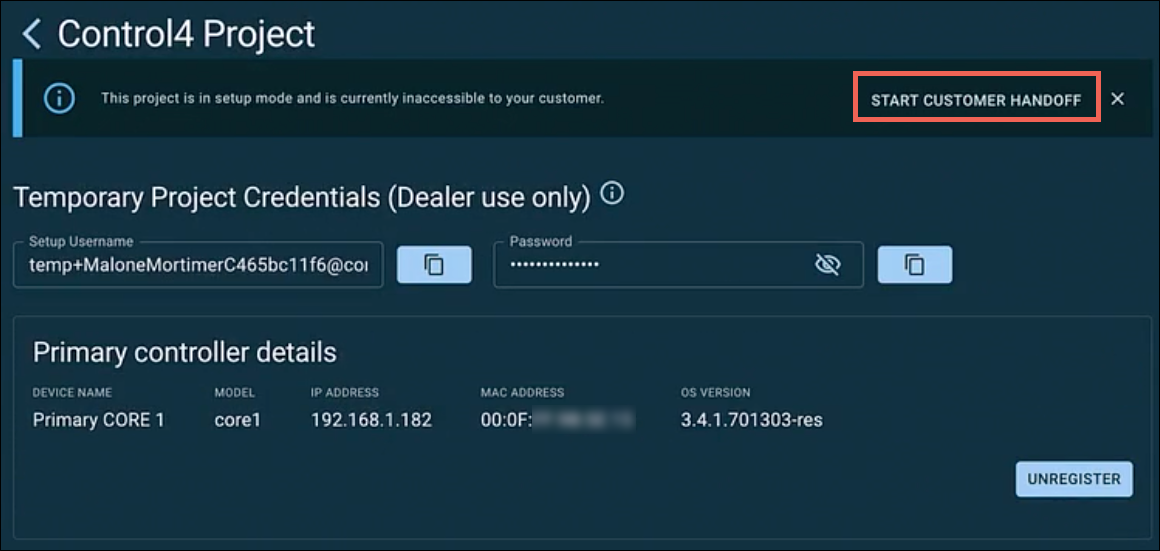The height and width of the screenshot is (551, 1160).
Task: Click the Primary controller details heading
Action: tap(185, 353)
